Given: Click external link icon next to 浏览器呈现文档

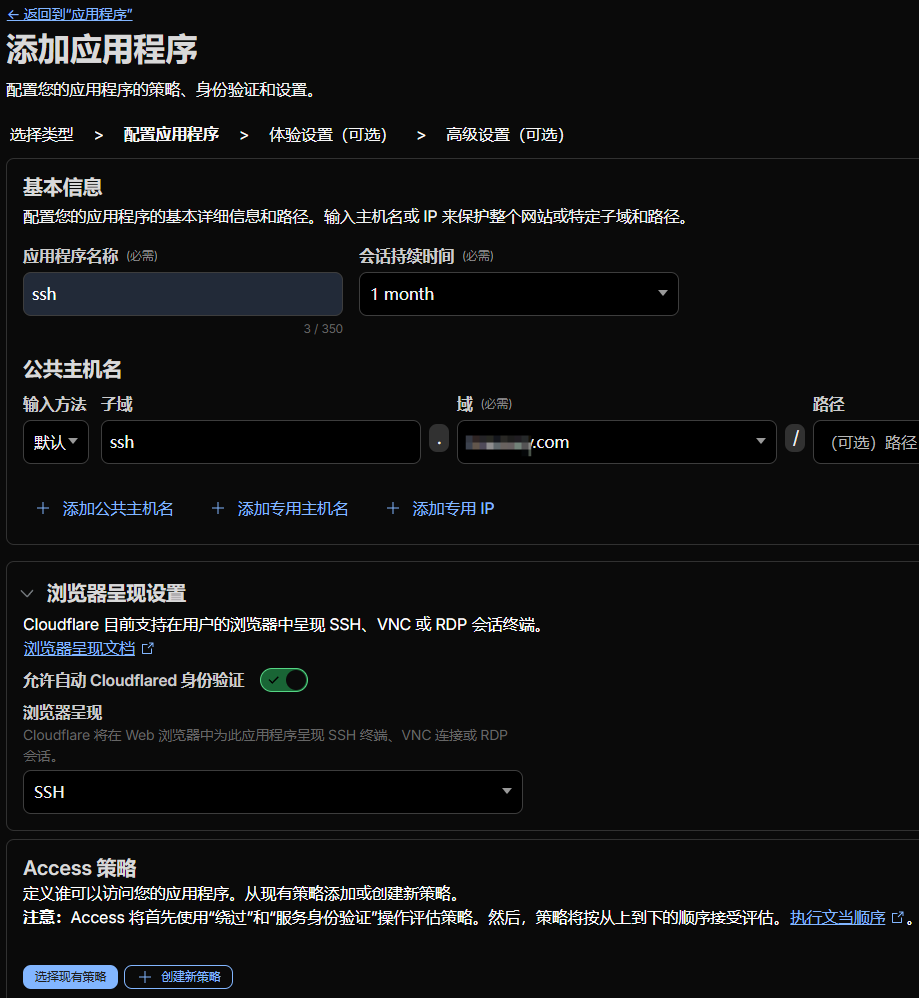Looking at the screenshot, I should (x=148, y=648).
